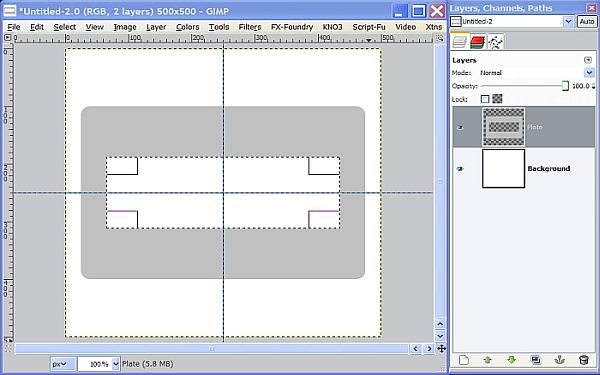
Task: Open the Colors menu
Action: (x=188, y=27)
